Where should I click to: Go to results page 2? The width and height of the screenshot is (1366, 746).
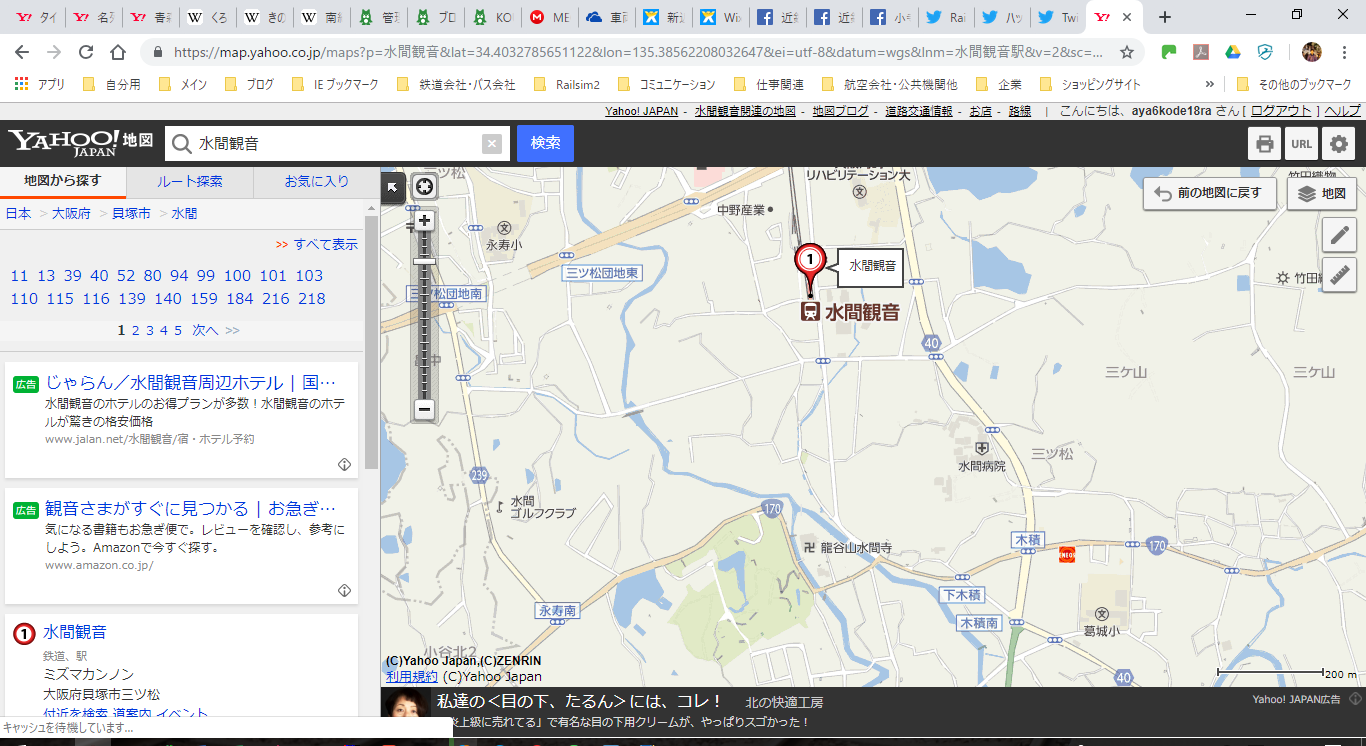pyautogui.click(x=136, y=330)
